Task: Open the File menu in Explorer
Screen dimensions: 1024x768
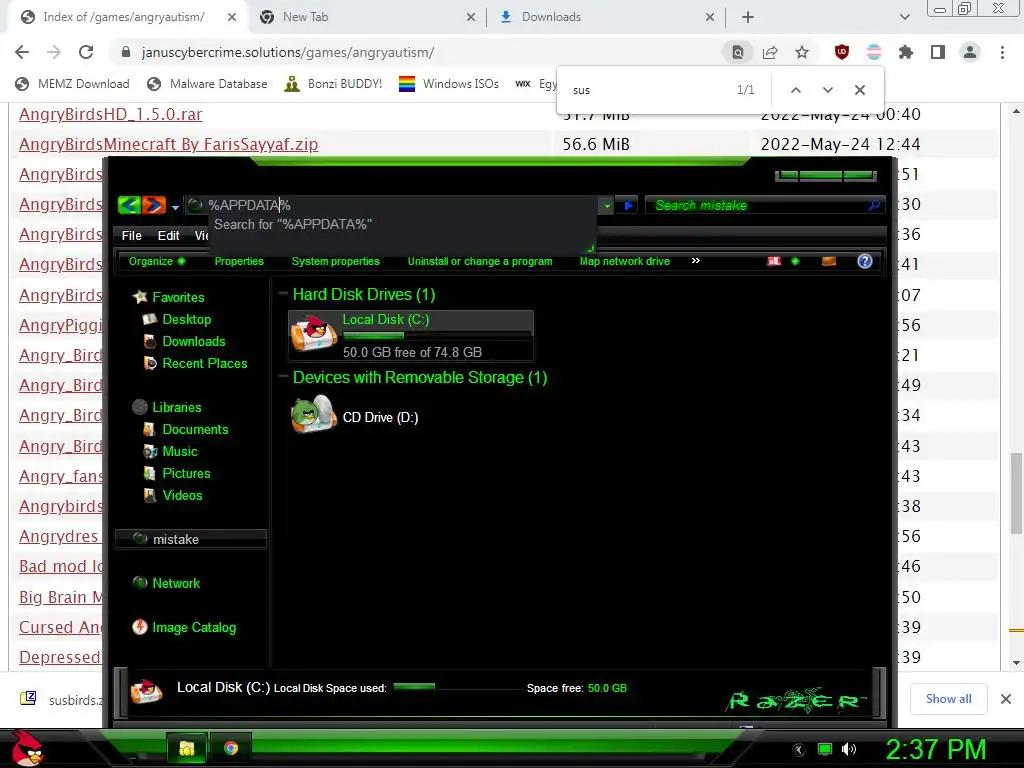Action: pos(131,236)
